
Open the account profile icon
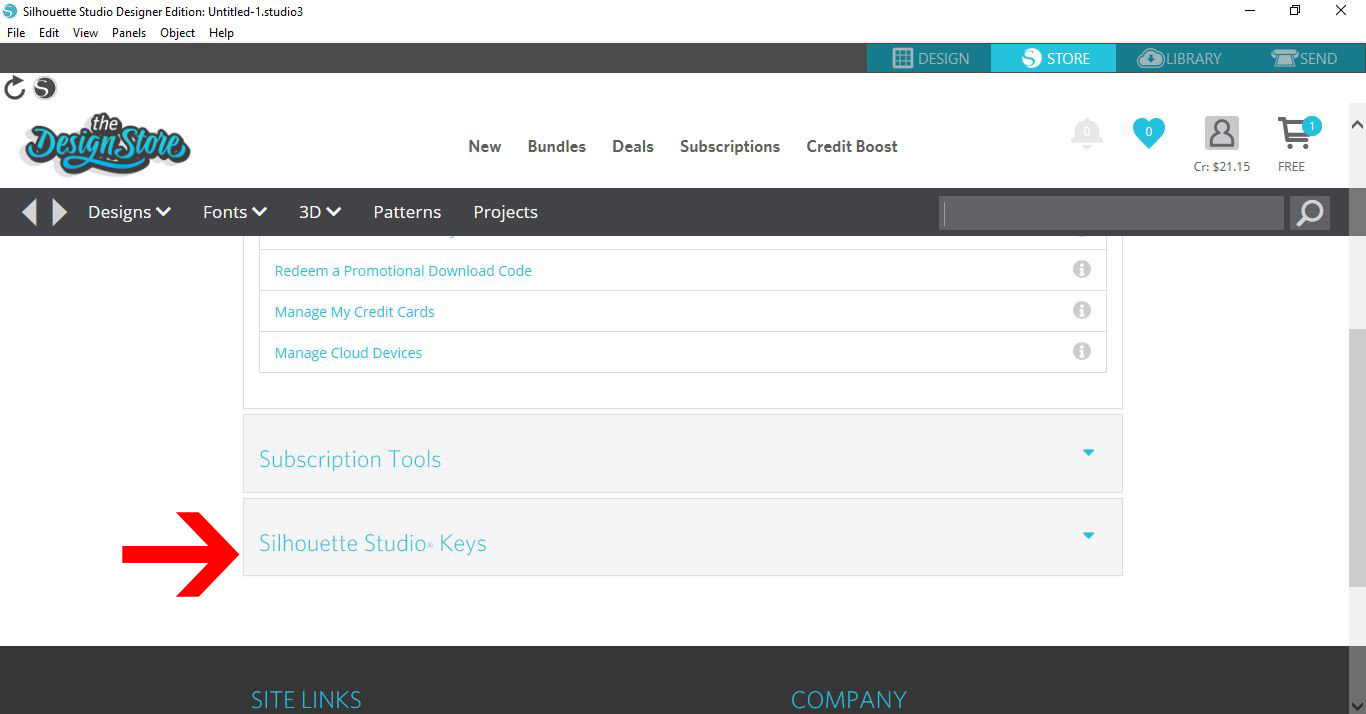[x=1221, y=133]
